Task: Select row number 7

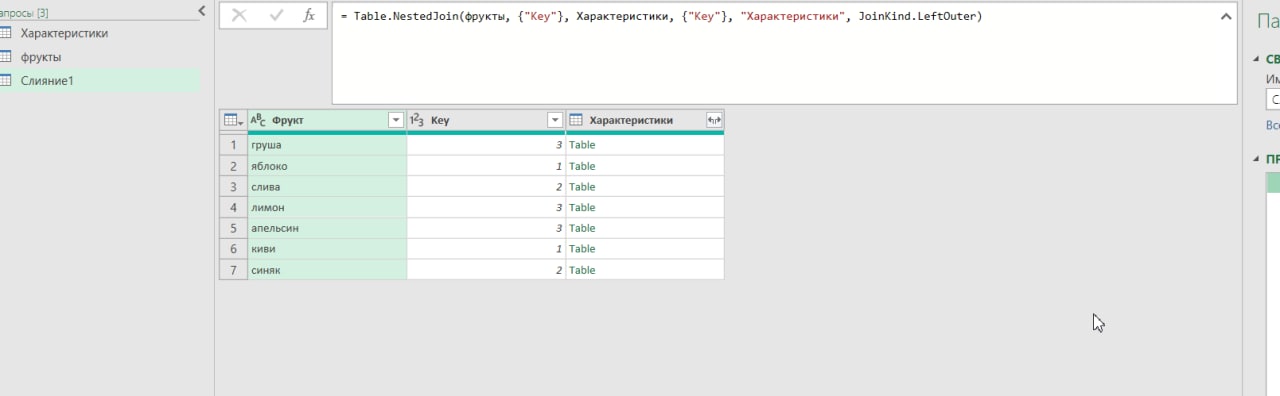Action: [x=233, y=270]
